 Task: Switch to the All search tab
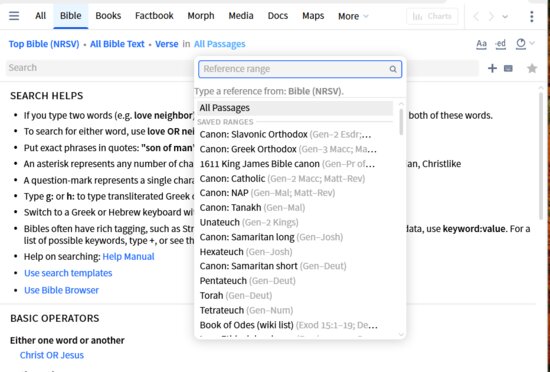coord(40,16)
